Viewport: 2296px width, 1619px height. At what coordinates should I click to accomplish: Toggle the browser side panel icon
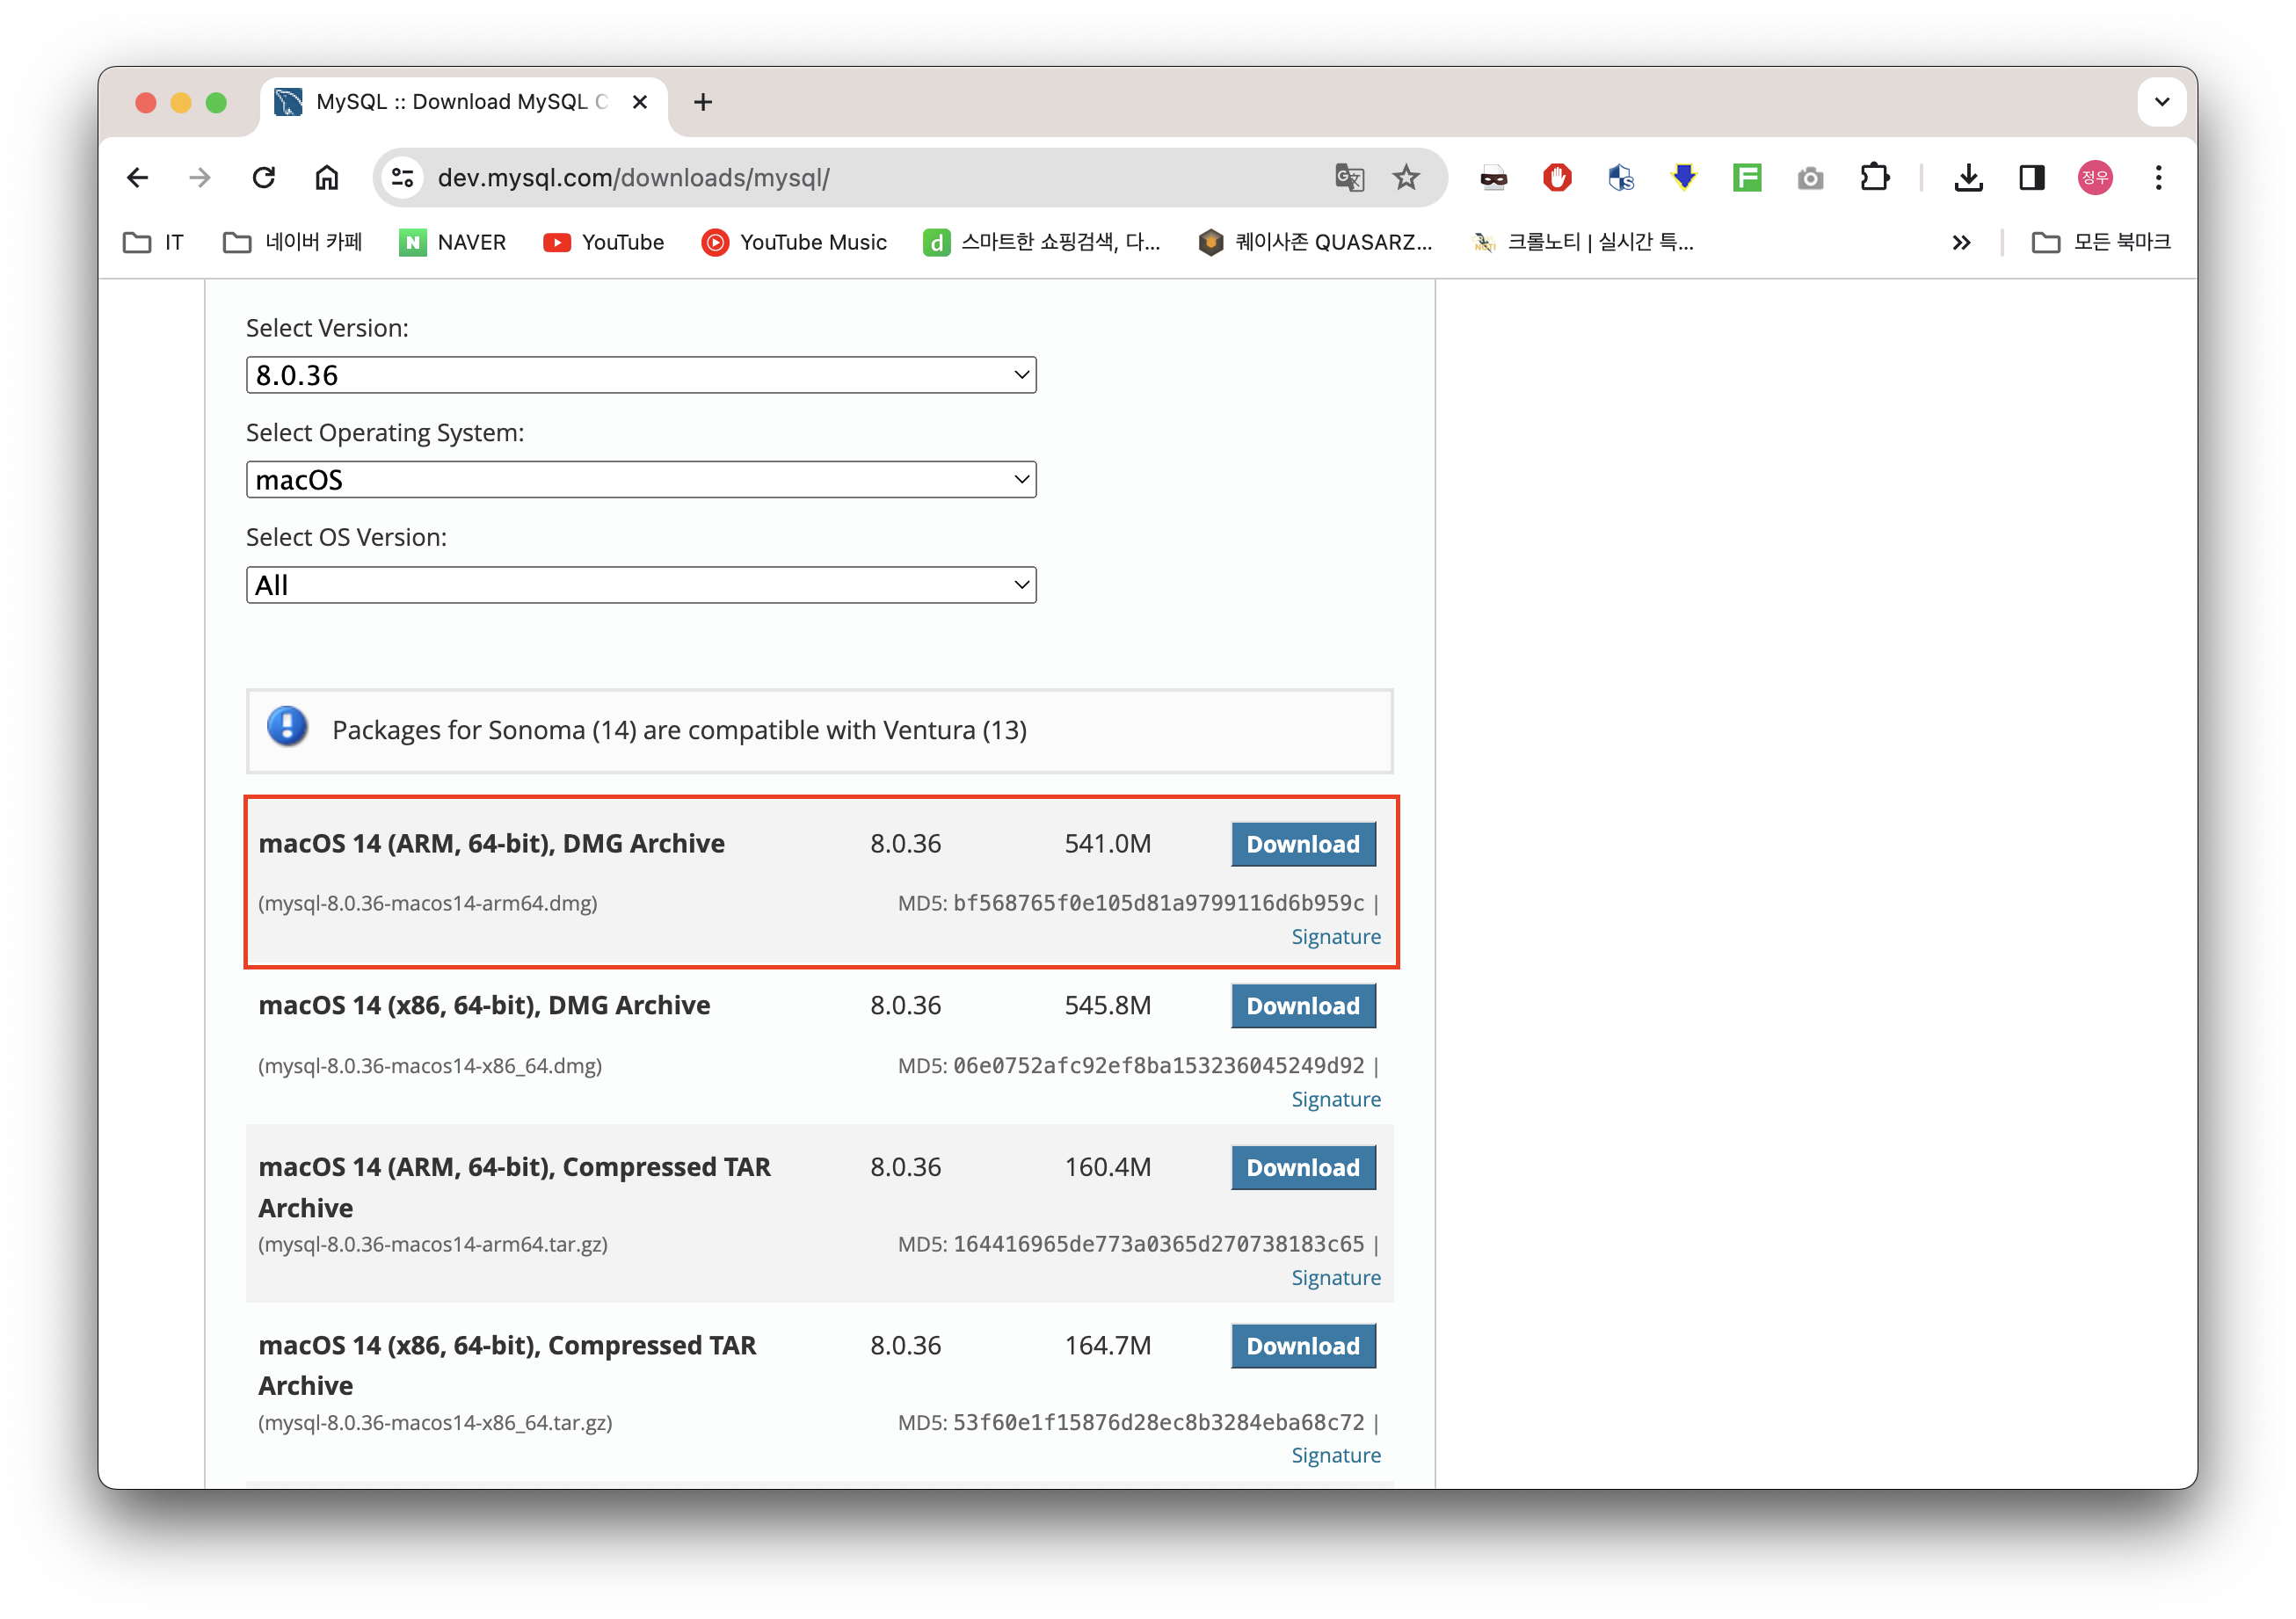pyautogui.click(x=2031, y=178)
